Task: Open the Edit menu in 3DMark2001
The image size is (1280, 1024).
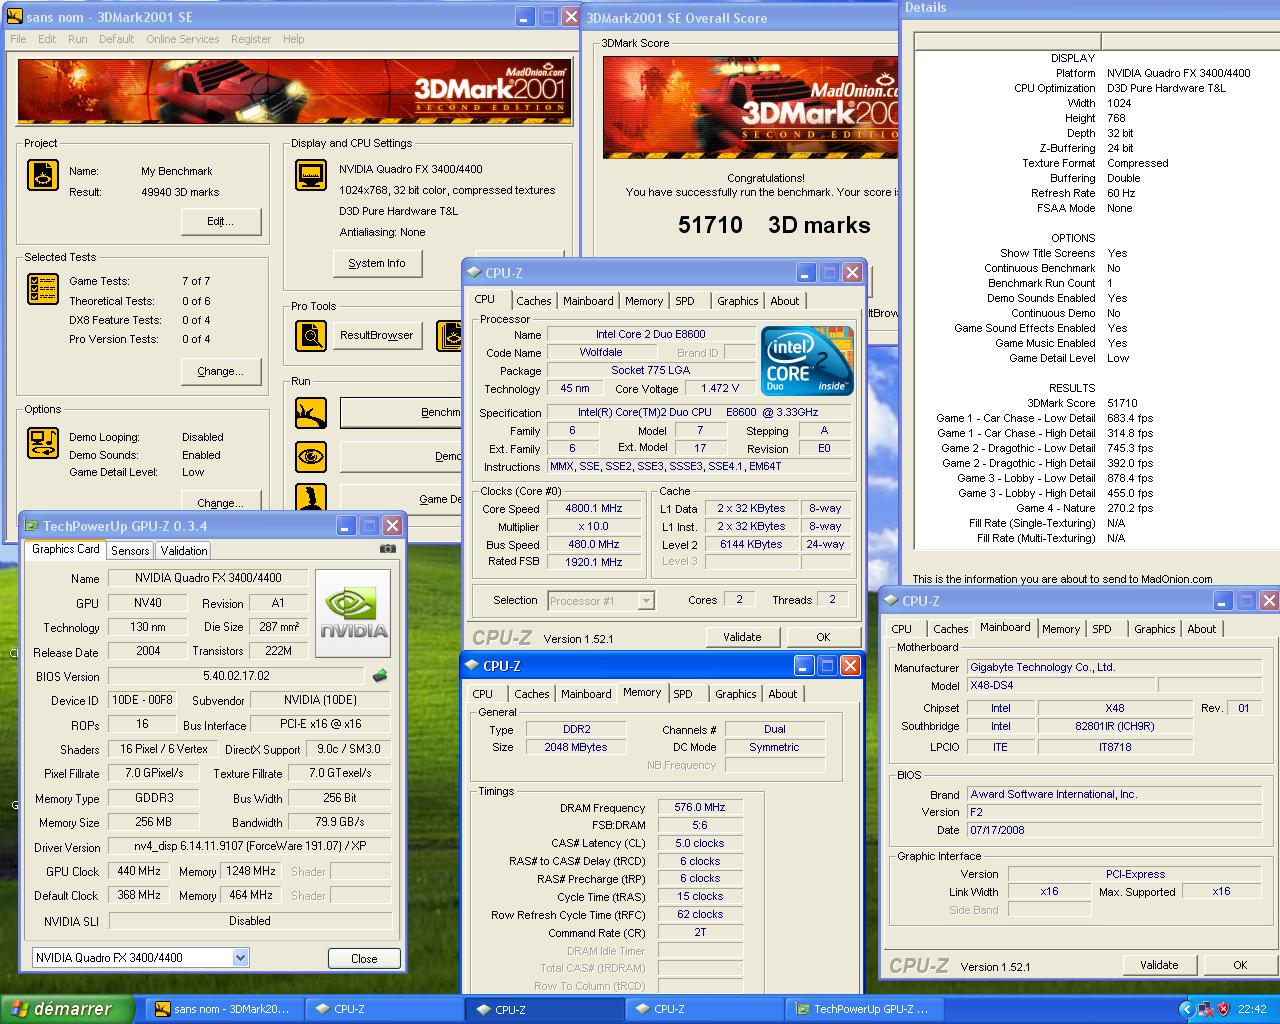Action: coord(47,39)
